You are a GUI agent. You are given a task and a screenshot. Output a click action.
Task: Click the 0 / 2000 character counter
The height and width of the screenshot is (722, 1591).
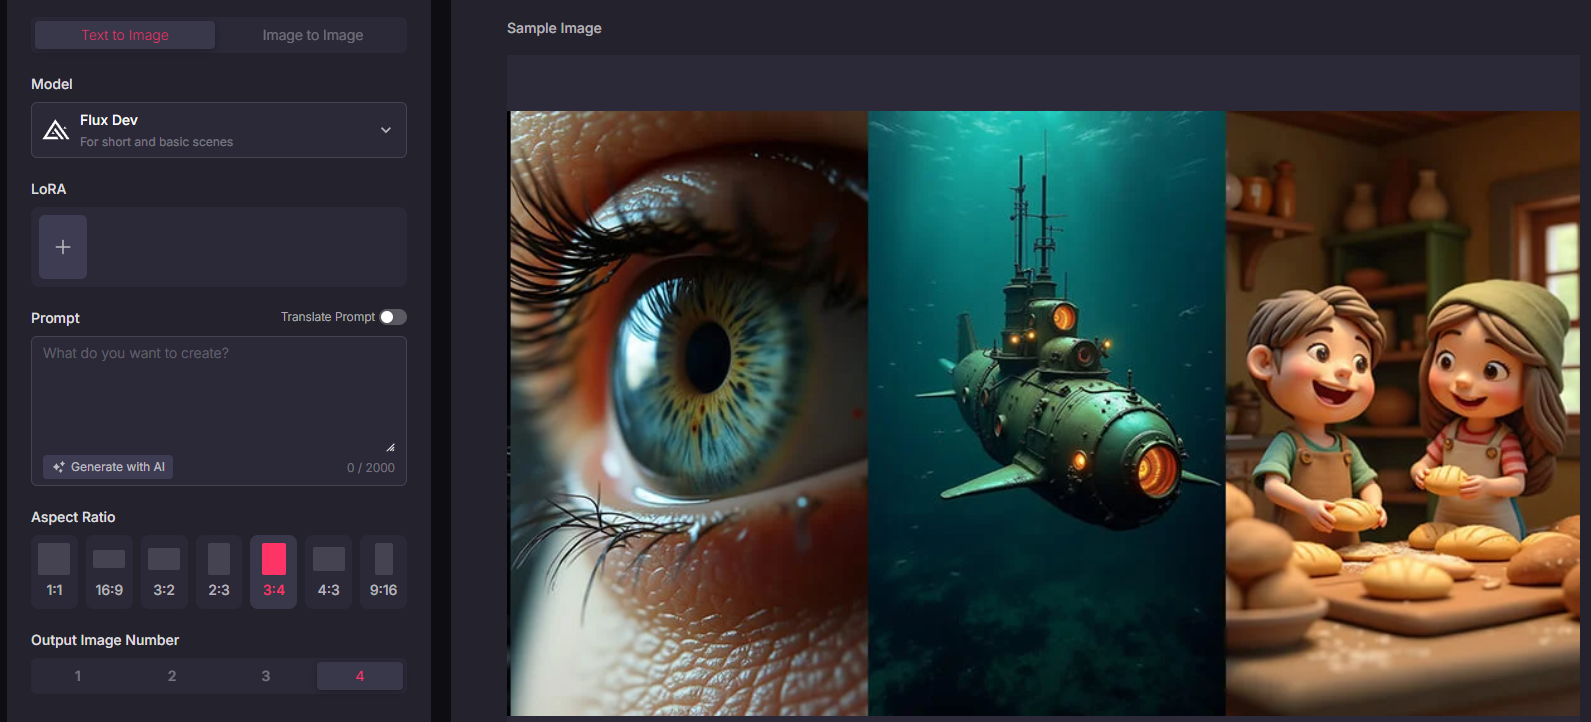[x=371, y=468]
